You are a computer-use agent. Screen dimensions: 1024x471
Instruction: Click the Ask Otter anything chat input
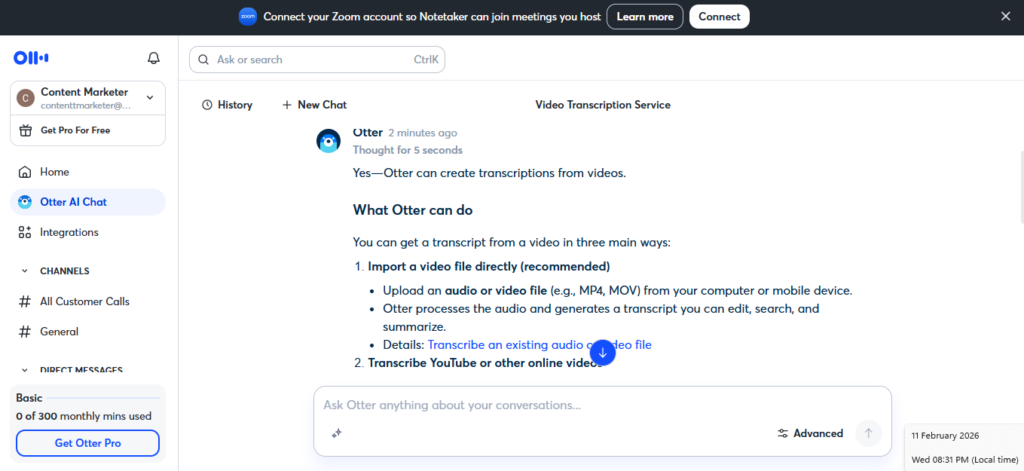602,405
